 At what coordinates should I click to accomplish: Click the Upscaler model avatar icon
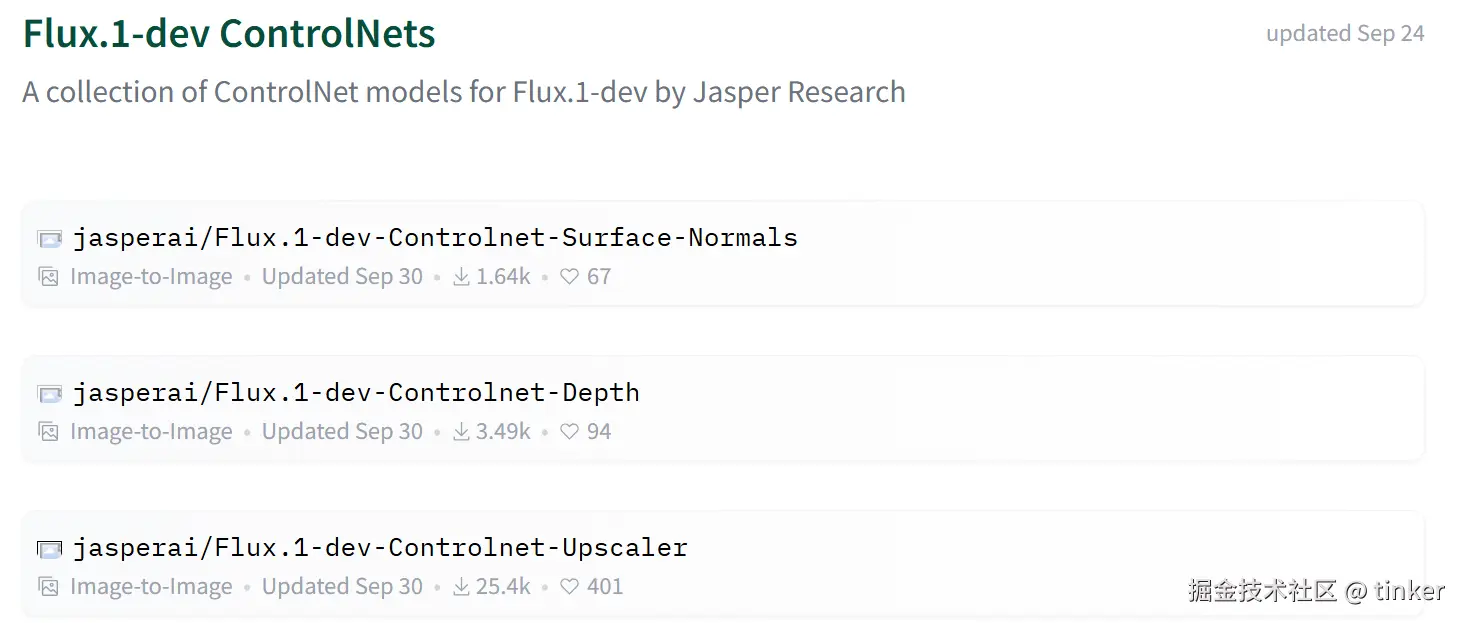point(49,549)
